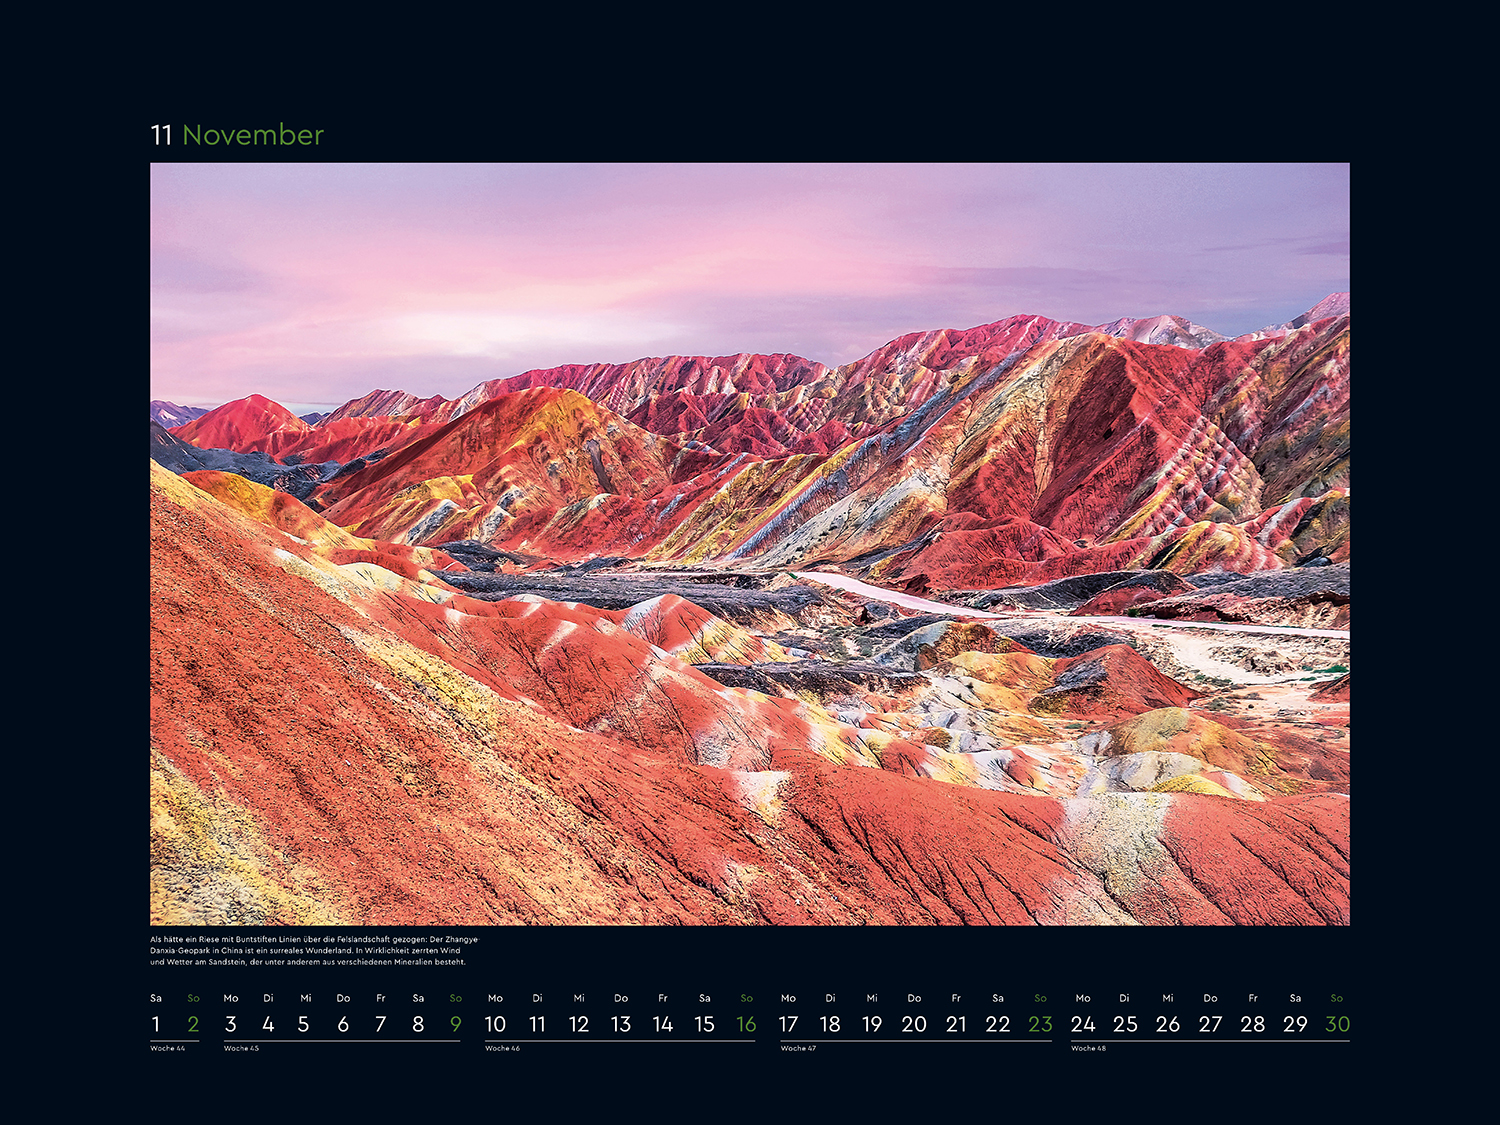Screen dimensions: 1500x1125
Task: Click the green Sunday date 16
Action: 746,1024
